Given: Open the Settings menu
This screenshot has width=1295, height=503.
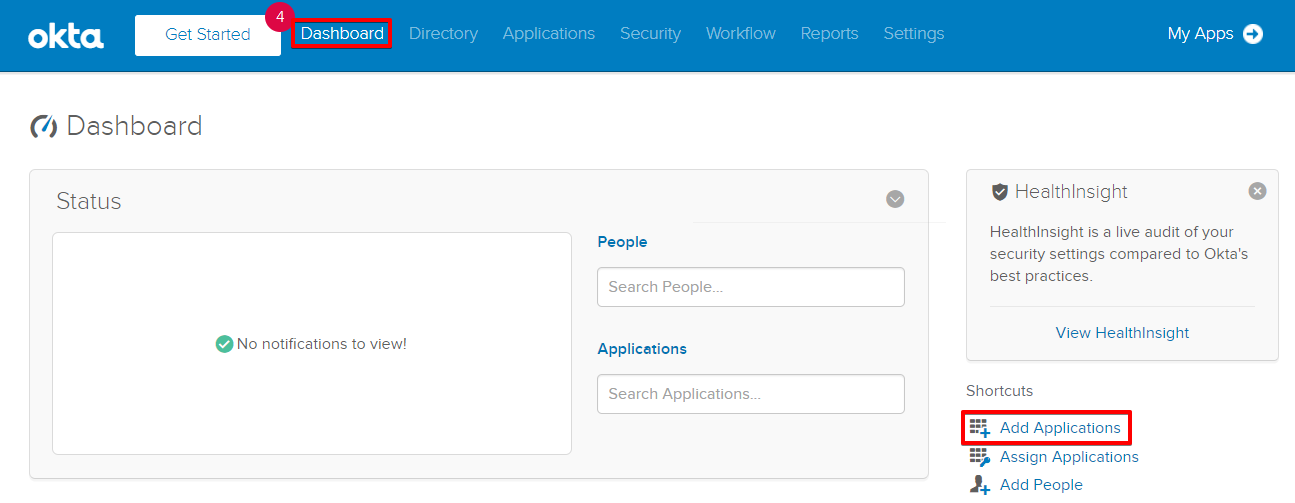Looking at the screenshot, I should 913,34.
